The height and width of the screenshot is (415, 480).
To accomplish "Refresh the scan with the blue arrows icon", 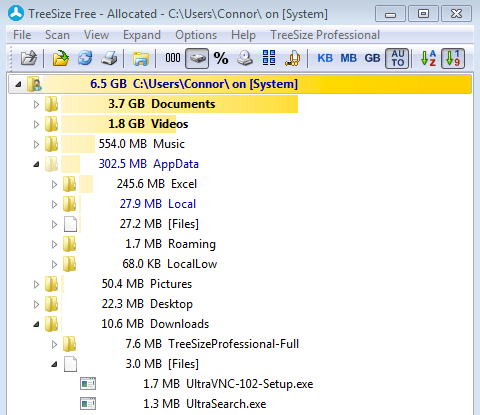I will pos(85,58).
